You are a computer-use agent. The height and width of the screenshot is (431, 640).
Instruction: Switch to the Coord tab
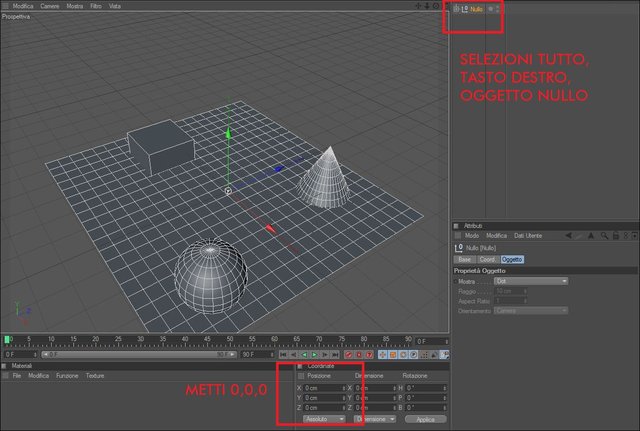pyautogui.click(x=487, y=260)
